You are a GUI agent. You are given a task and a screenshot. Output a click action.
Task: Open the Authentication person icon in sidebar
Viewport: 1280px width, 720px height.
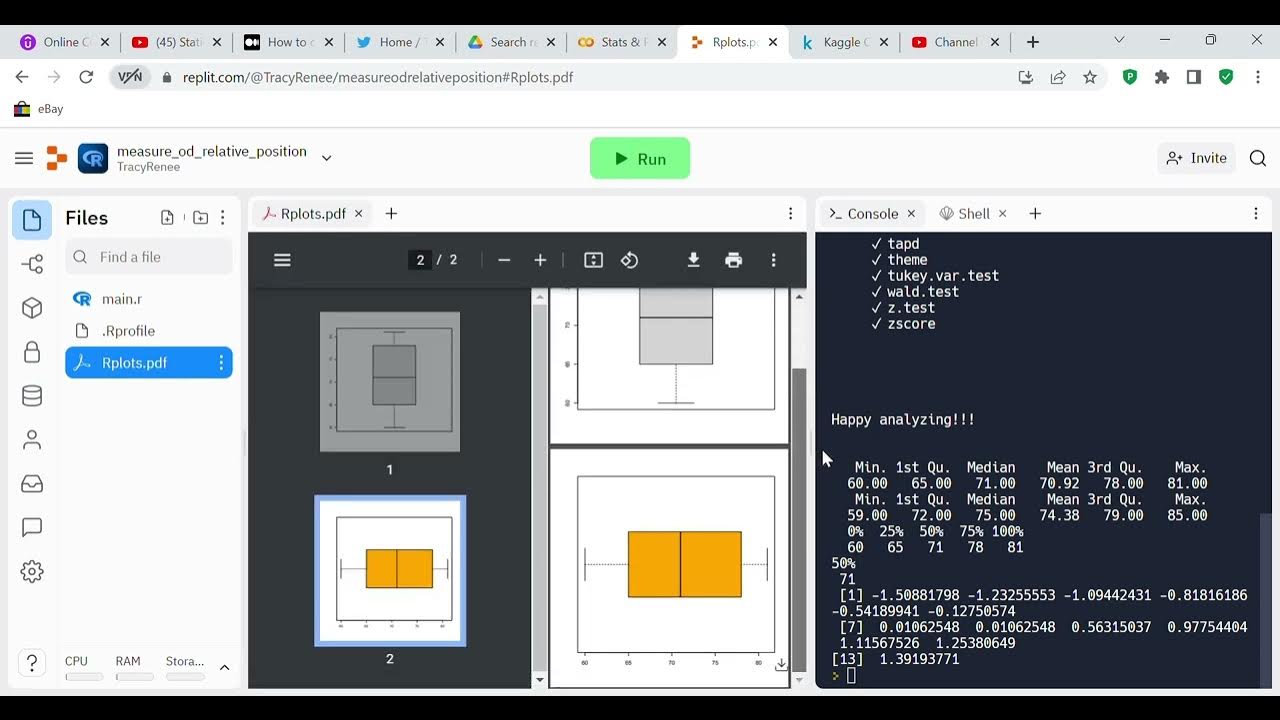[32, 440]
